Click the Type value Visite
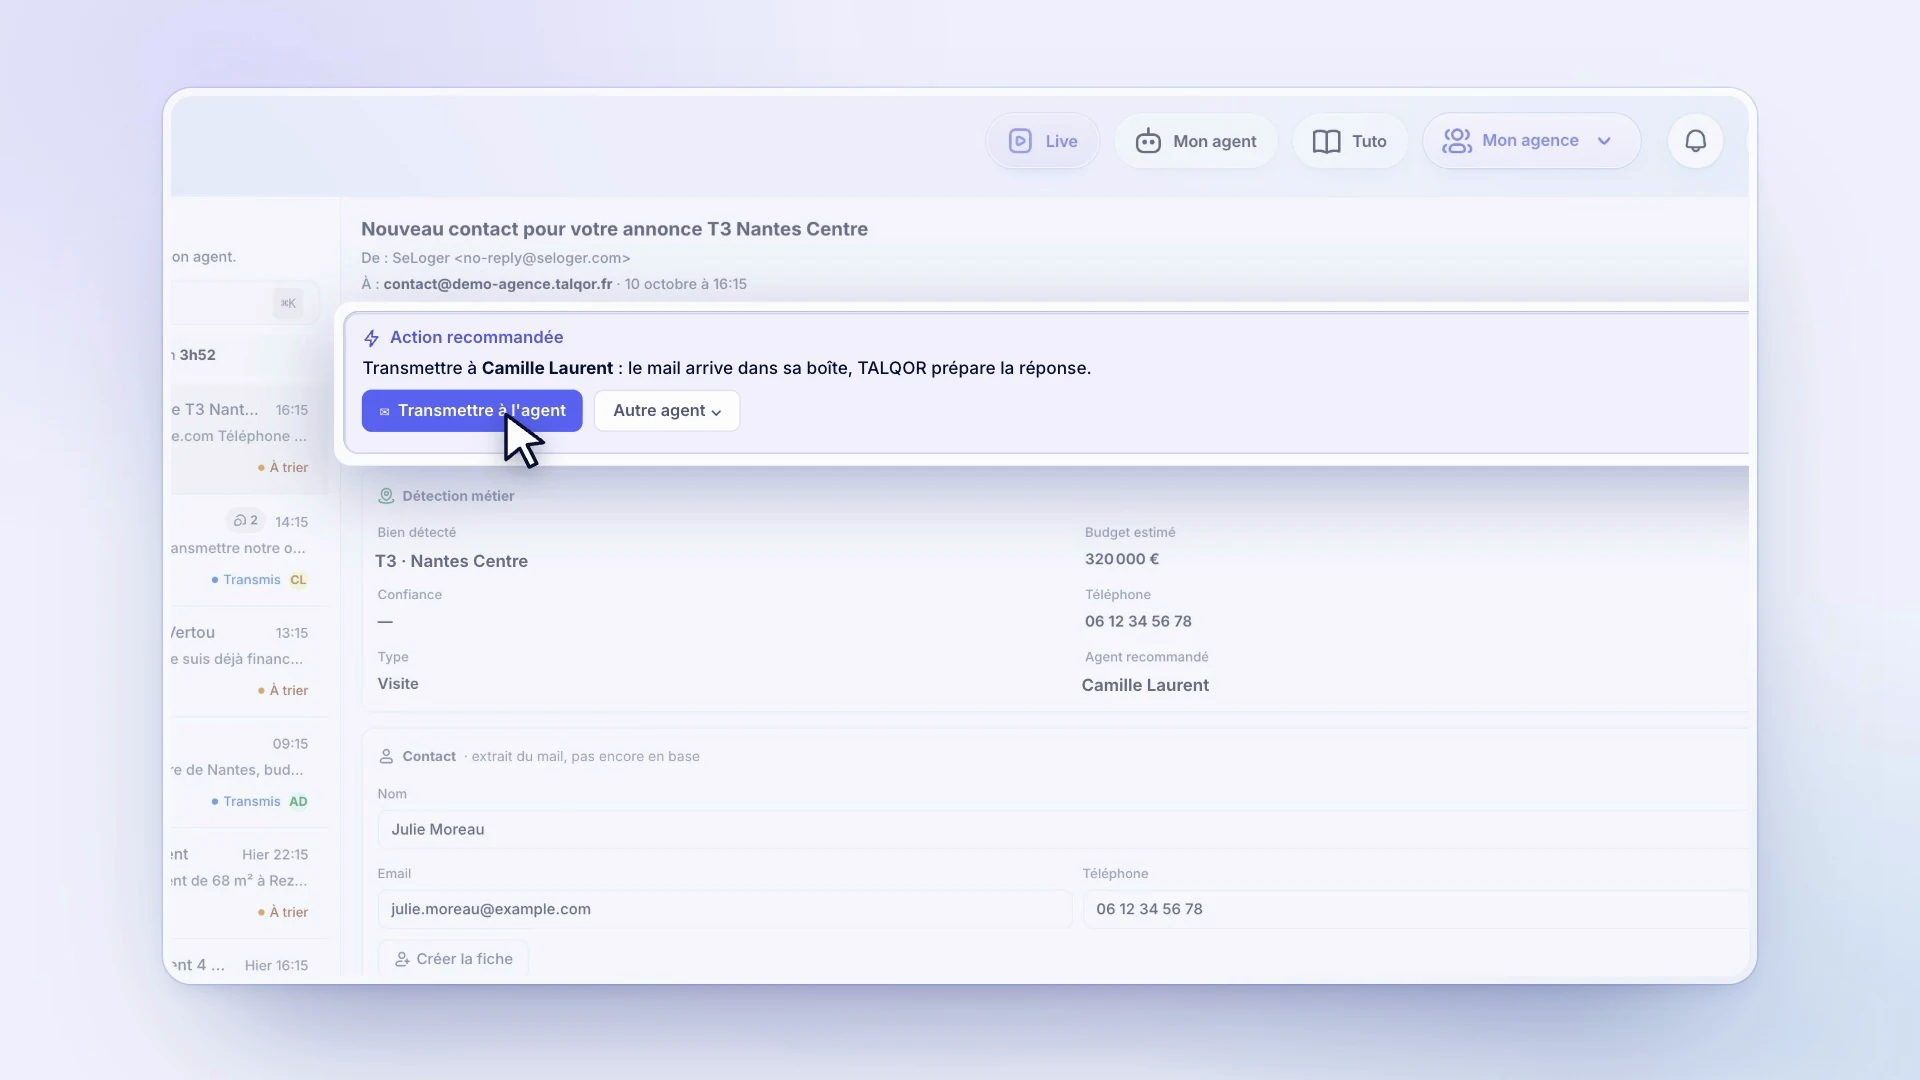Viewport: 1920px width, 1080px height. (x=398, y=684)
